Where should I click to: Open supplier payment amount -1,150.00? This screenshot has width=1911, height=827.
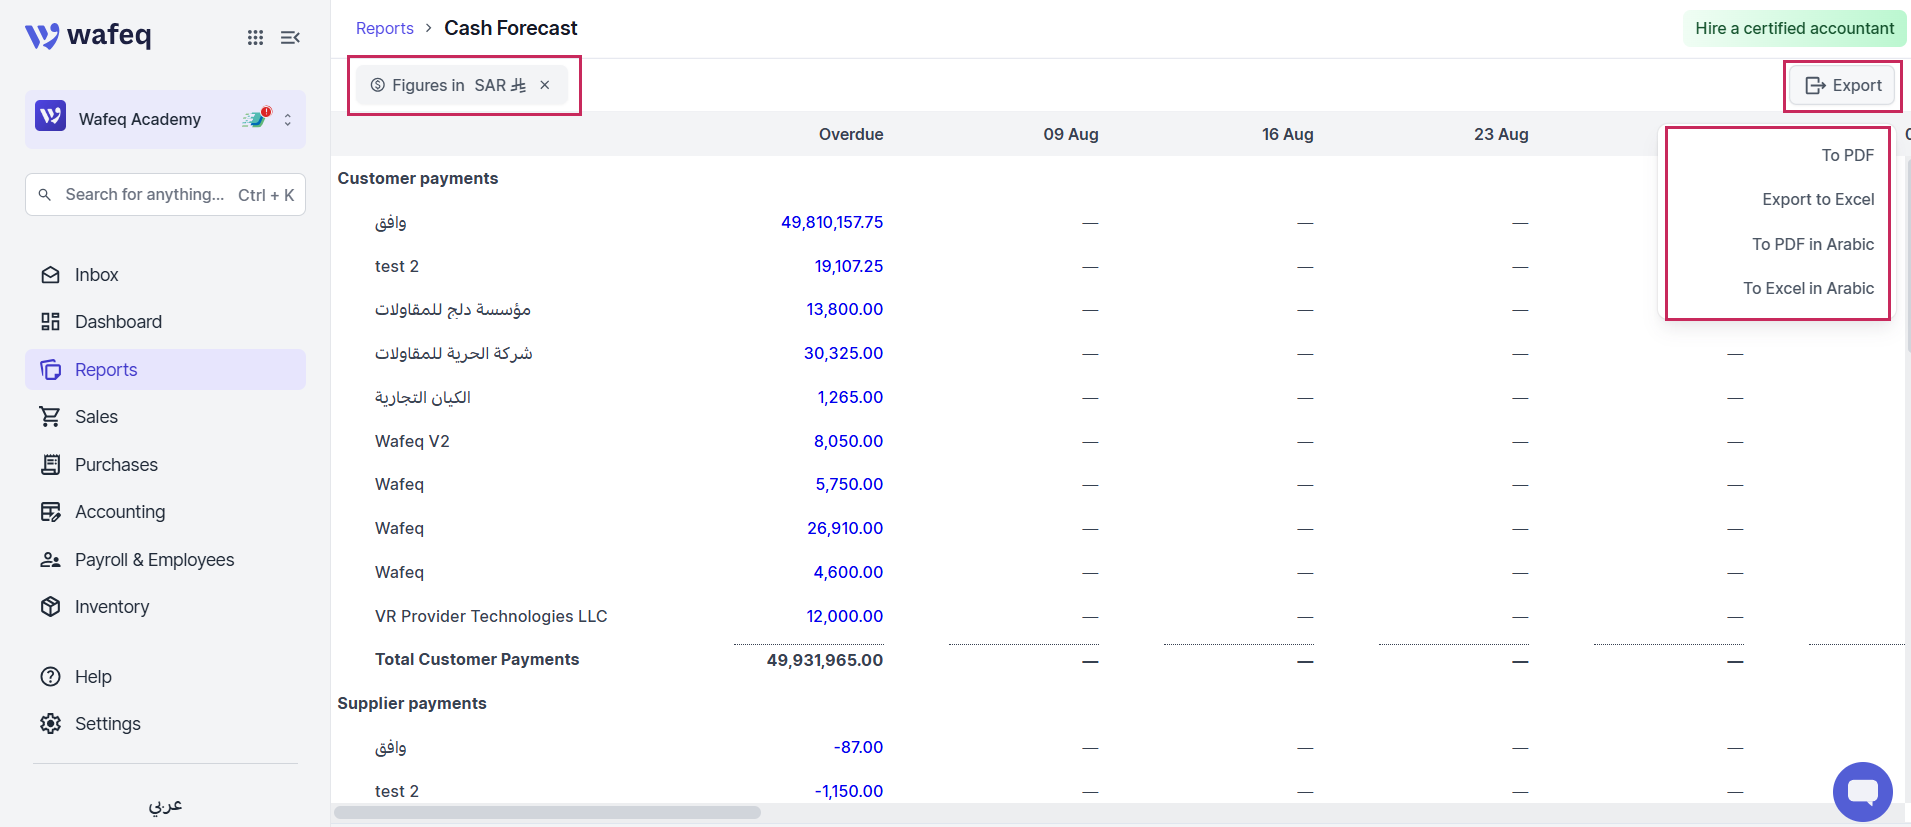(849, 791)
